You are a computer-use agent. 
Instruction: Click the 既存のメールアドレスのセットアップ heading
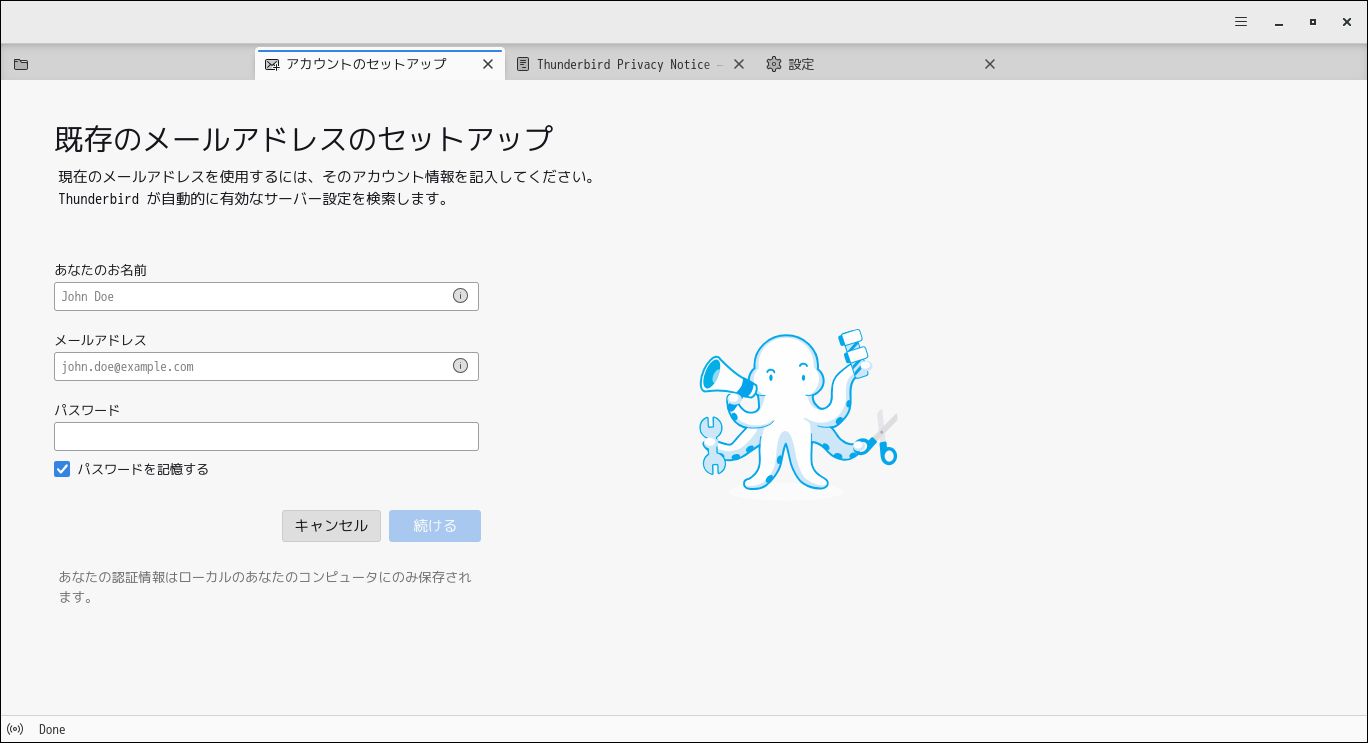click(x=303, y=138)
